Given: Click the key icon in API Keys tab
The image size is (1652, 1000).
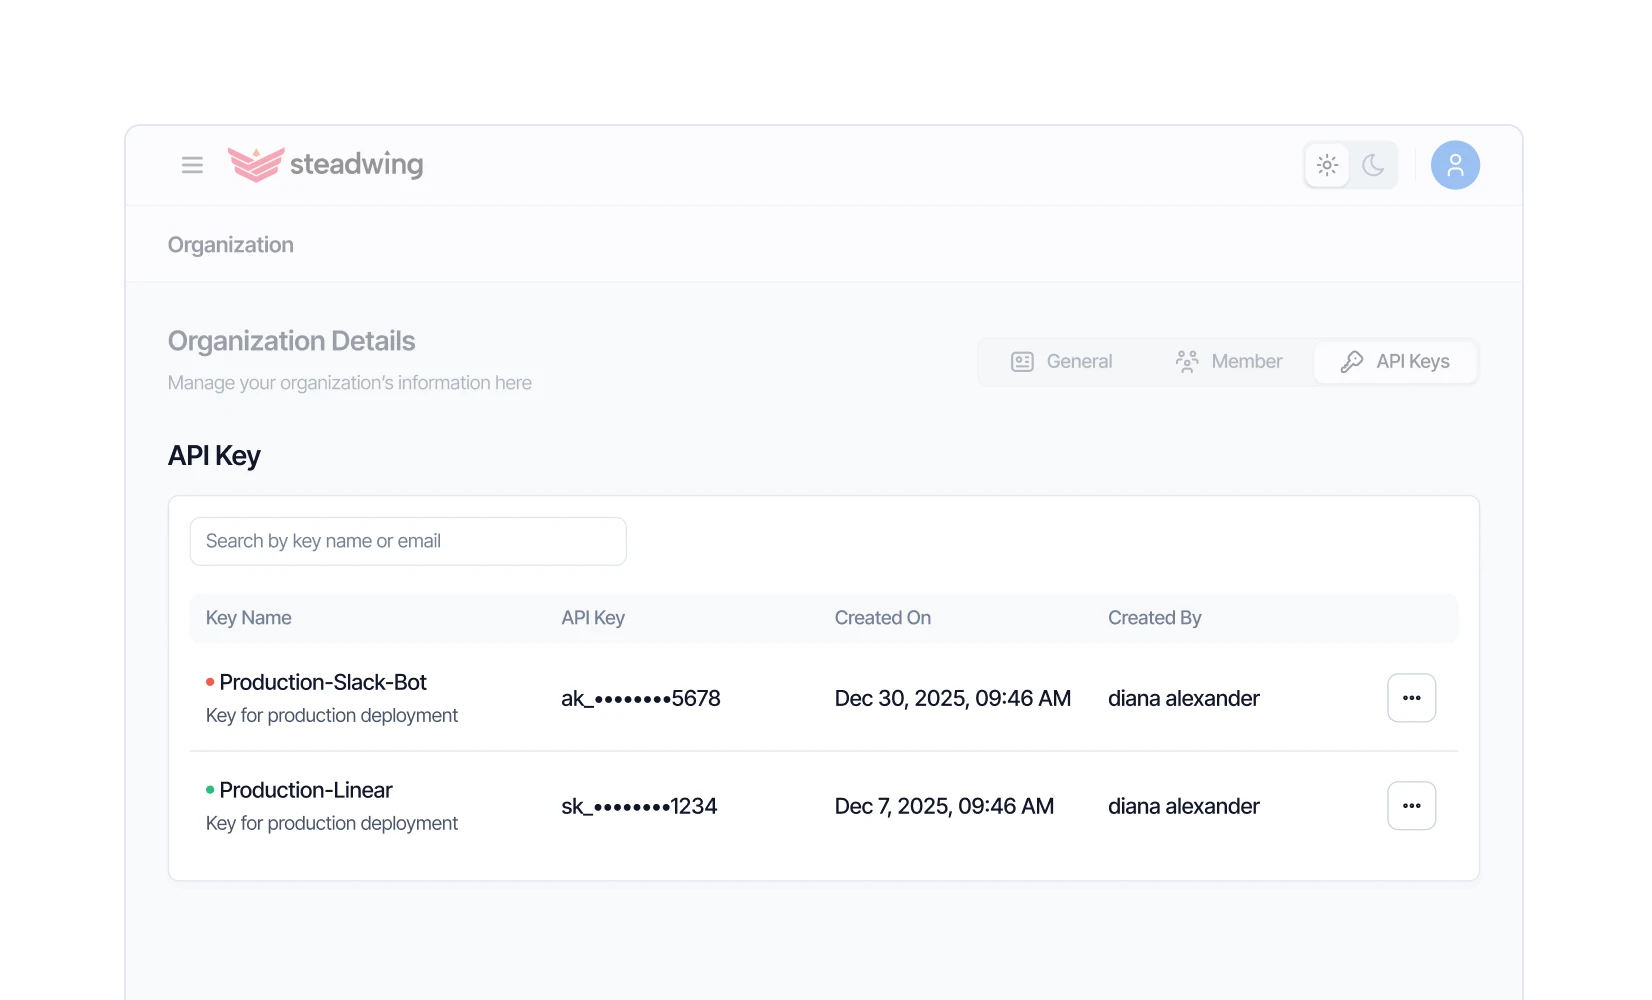Looking at the screenshot, I should [1351, 362].
